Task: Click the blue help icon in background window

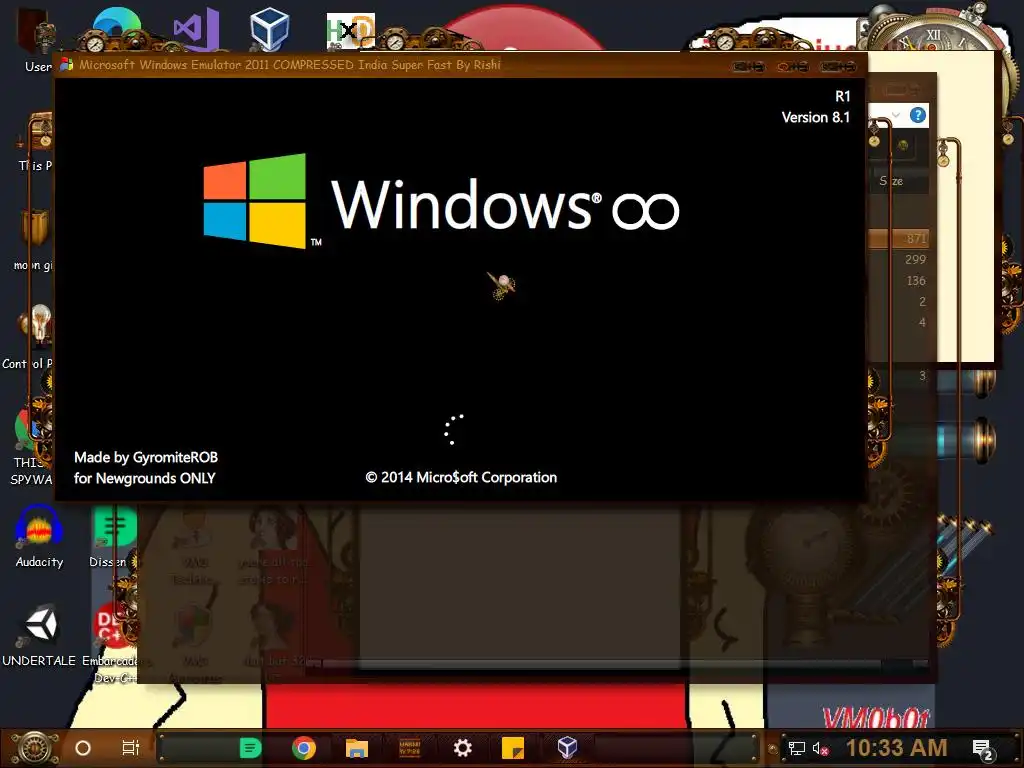Action: pyautogui.click(x=918, y=116)
